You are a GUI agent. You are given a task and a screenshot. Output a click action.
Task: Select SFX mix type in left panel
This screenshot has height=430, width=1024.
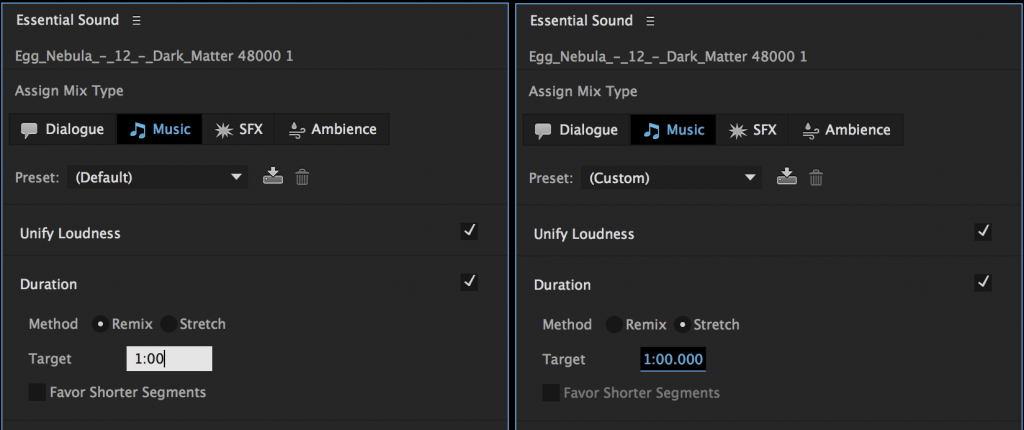tap(239, 129)
